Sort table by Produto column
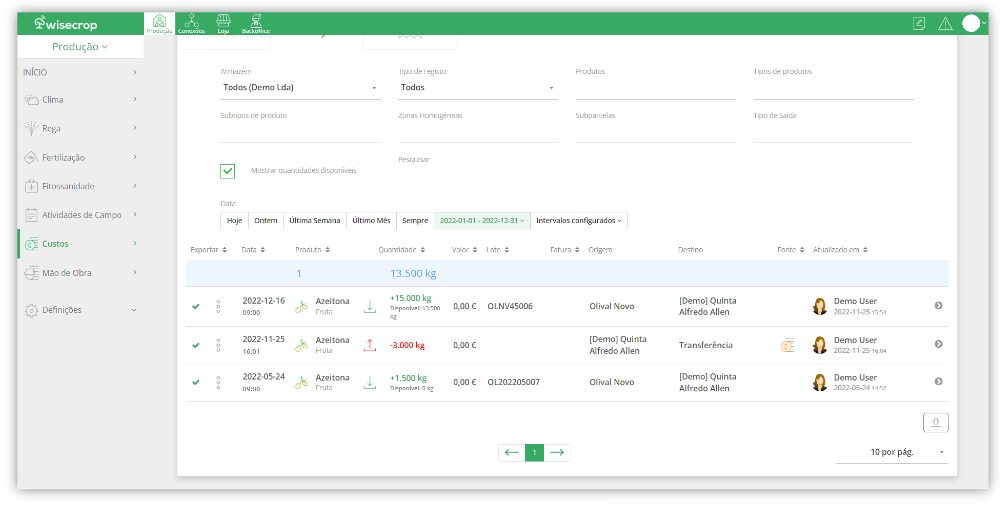The height and width of the screenshot is (511, 1008). point(313,250)
